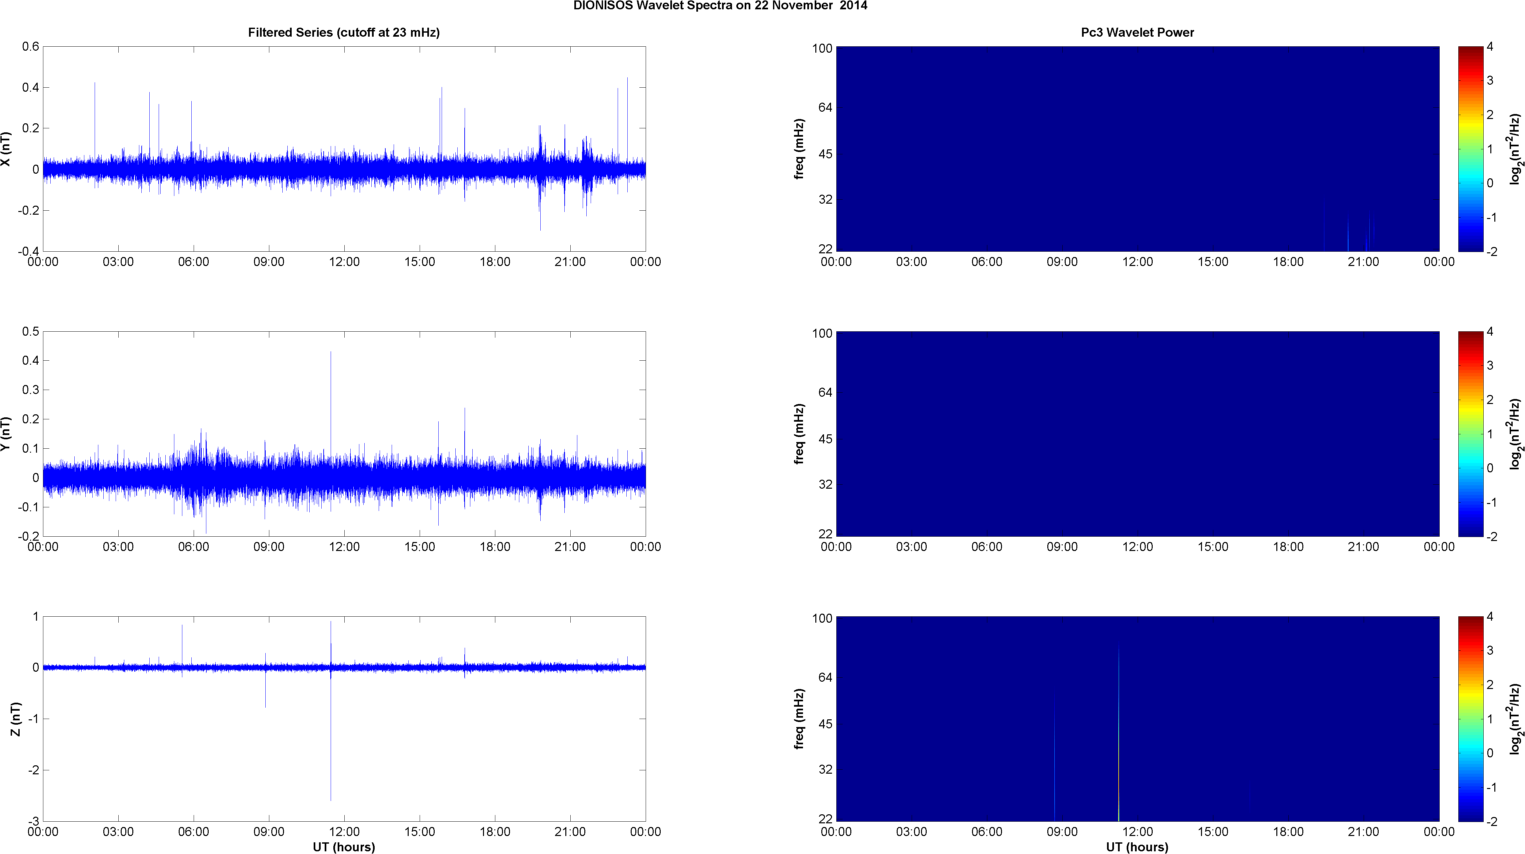Click the X-component wavelet power spectrogram
This screenshot has width=1525, height=854.
click(1137, 149)
